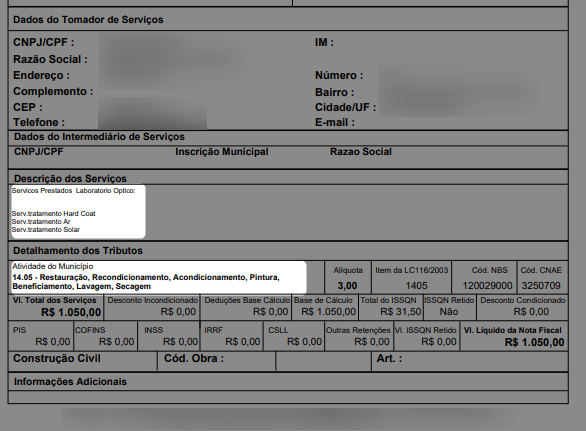Click the 'Detalhamento dos Tributos' section header
Viewport: 586px width, 431px height.
click(x=78, y=250)
